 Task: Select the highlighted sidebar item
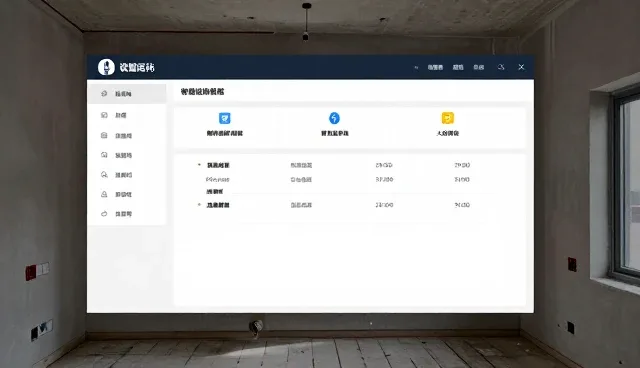(127, 94)
